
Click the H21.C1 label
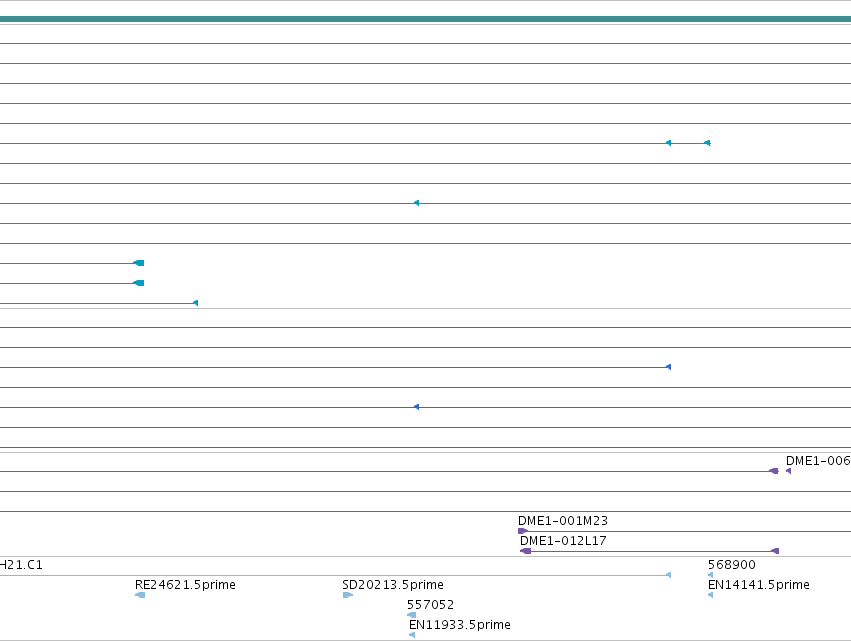tap(21, 564)
